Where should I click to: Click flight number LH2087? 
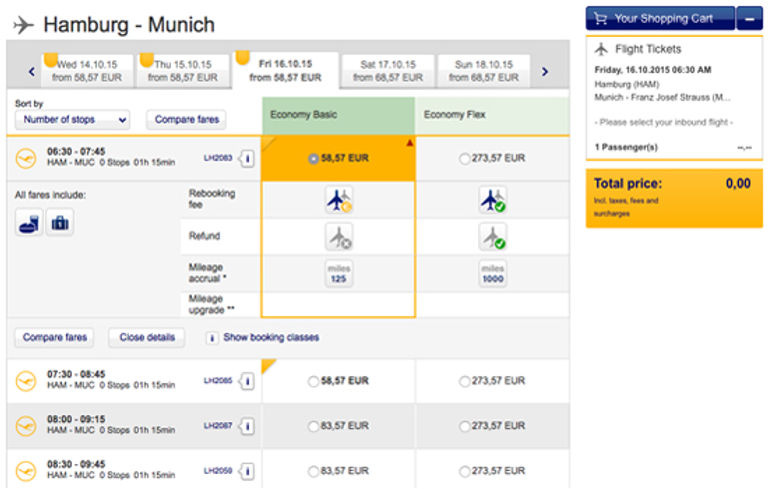pos(218,425)
